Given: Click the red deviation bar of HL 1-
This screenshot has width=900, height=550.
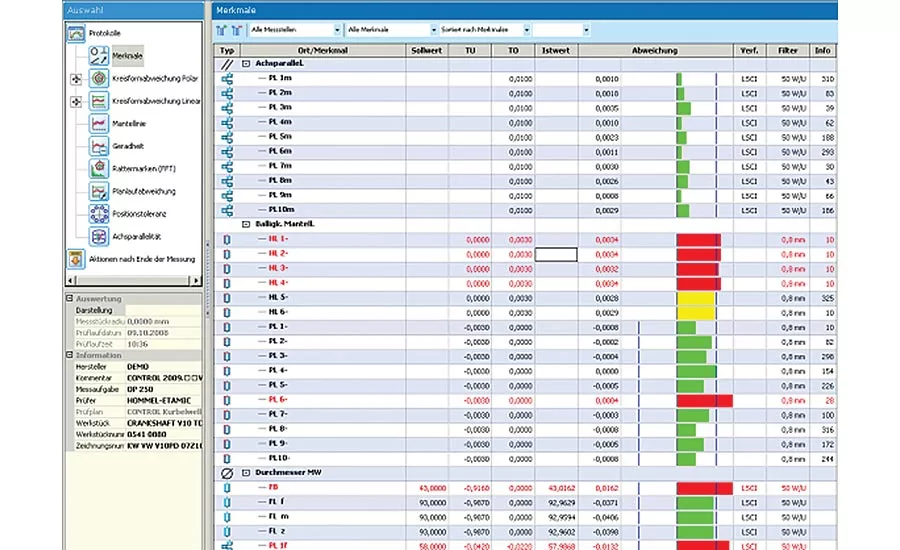Looking at the screenshot, I should (699, 240).
